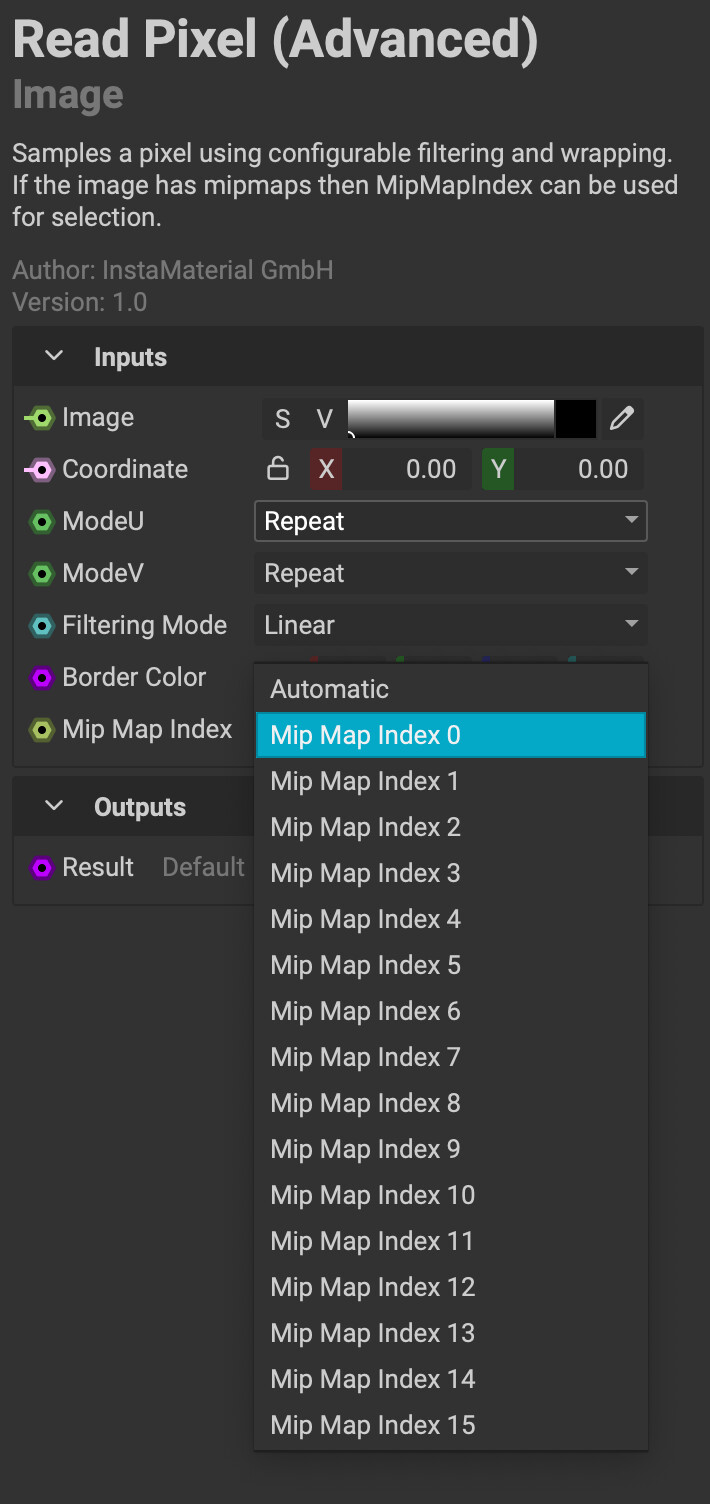This screenshot has height=1504, width=710.
Task: Open the Filtering Mode Linear dropdown
Action: [x=450, y=626]
